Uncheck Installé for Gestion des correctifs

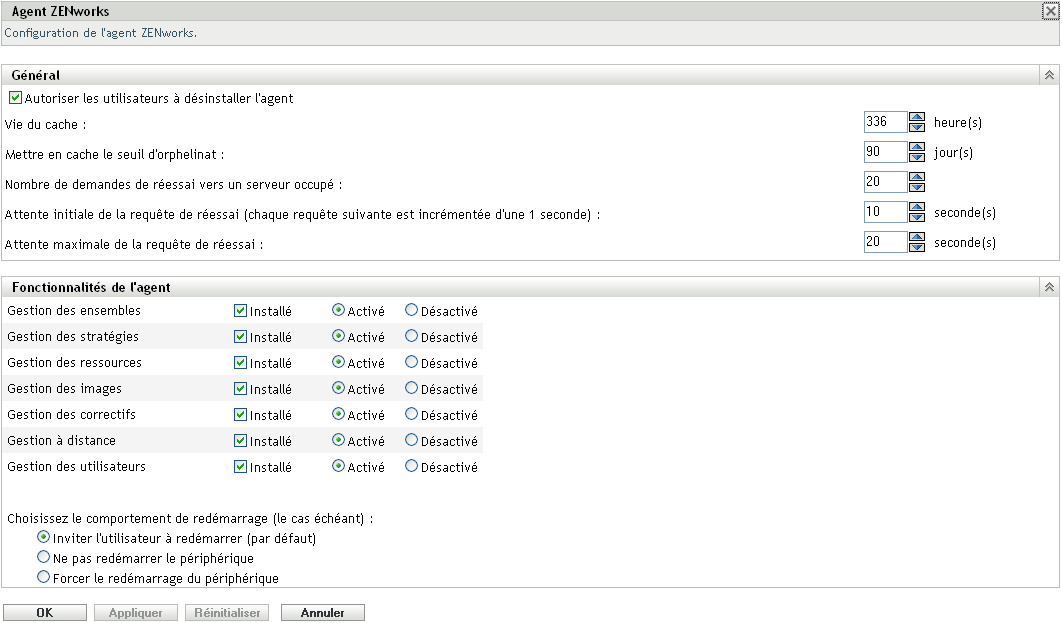pyautogui.click(x=240, y=414)
